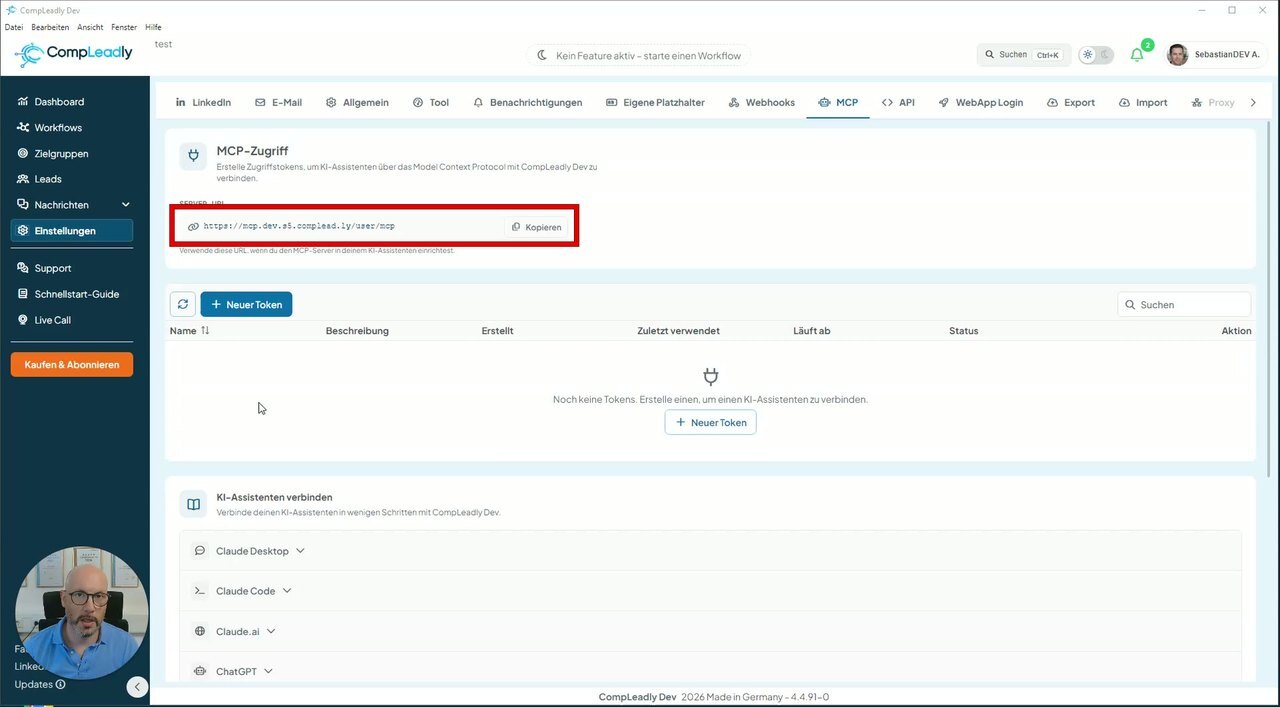Click the Zuletzt verwendet column header
Image resolution: width=1280 pixels, height=707 pixels.
(678, 330)
